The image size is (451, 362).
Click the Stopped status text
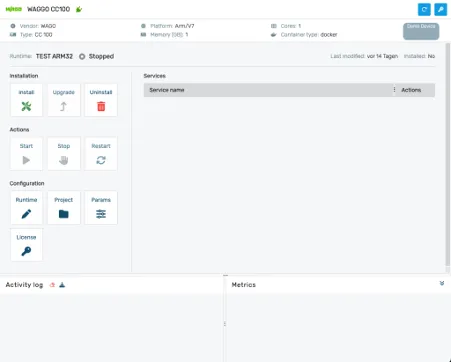point(101,56)
